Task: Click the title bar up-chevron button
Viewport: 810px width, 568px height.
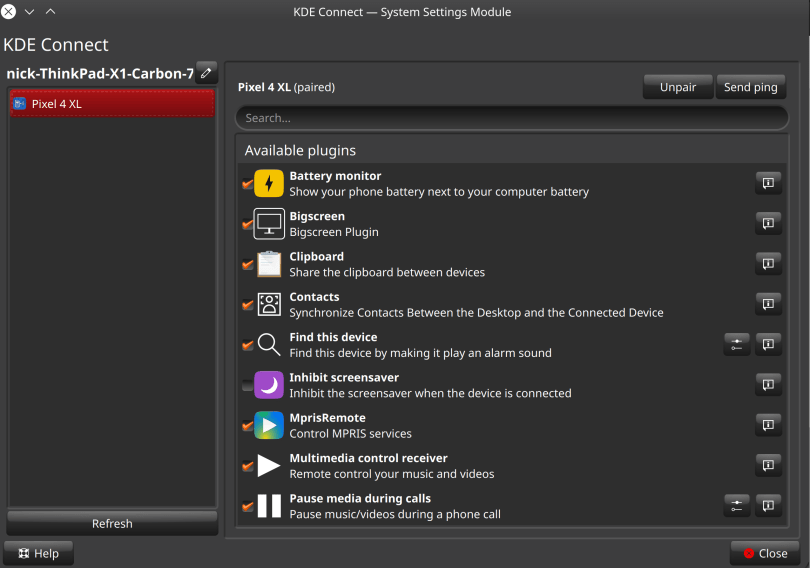Action: [x=50, y=11]
